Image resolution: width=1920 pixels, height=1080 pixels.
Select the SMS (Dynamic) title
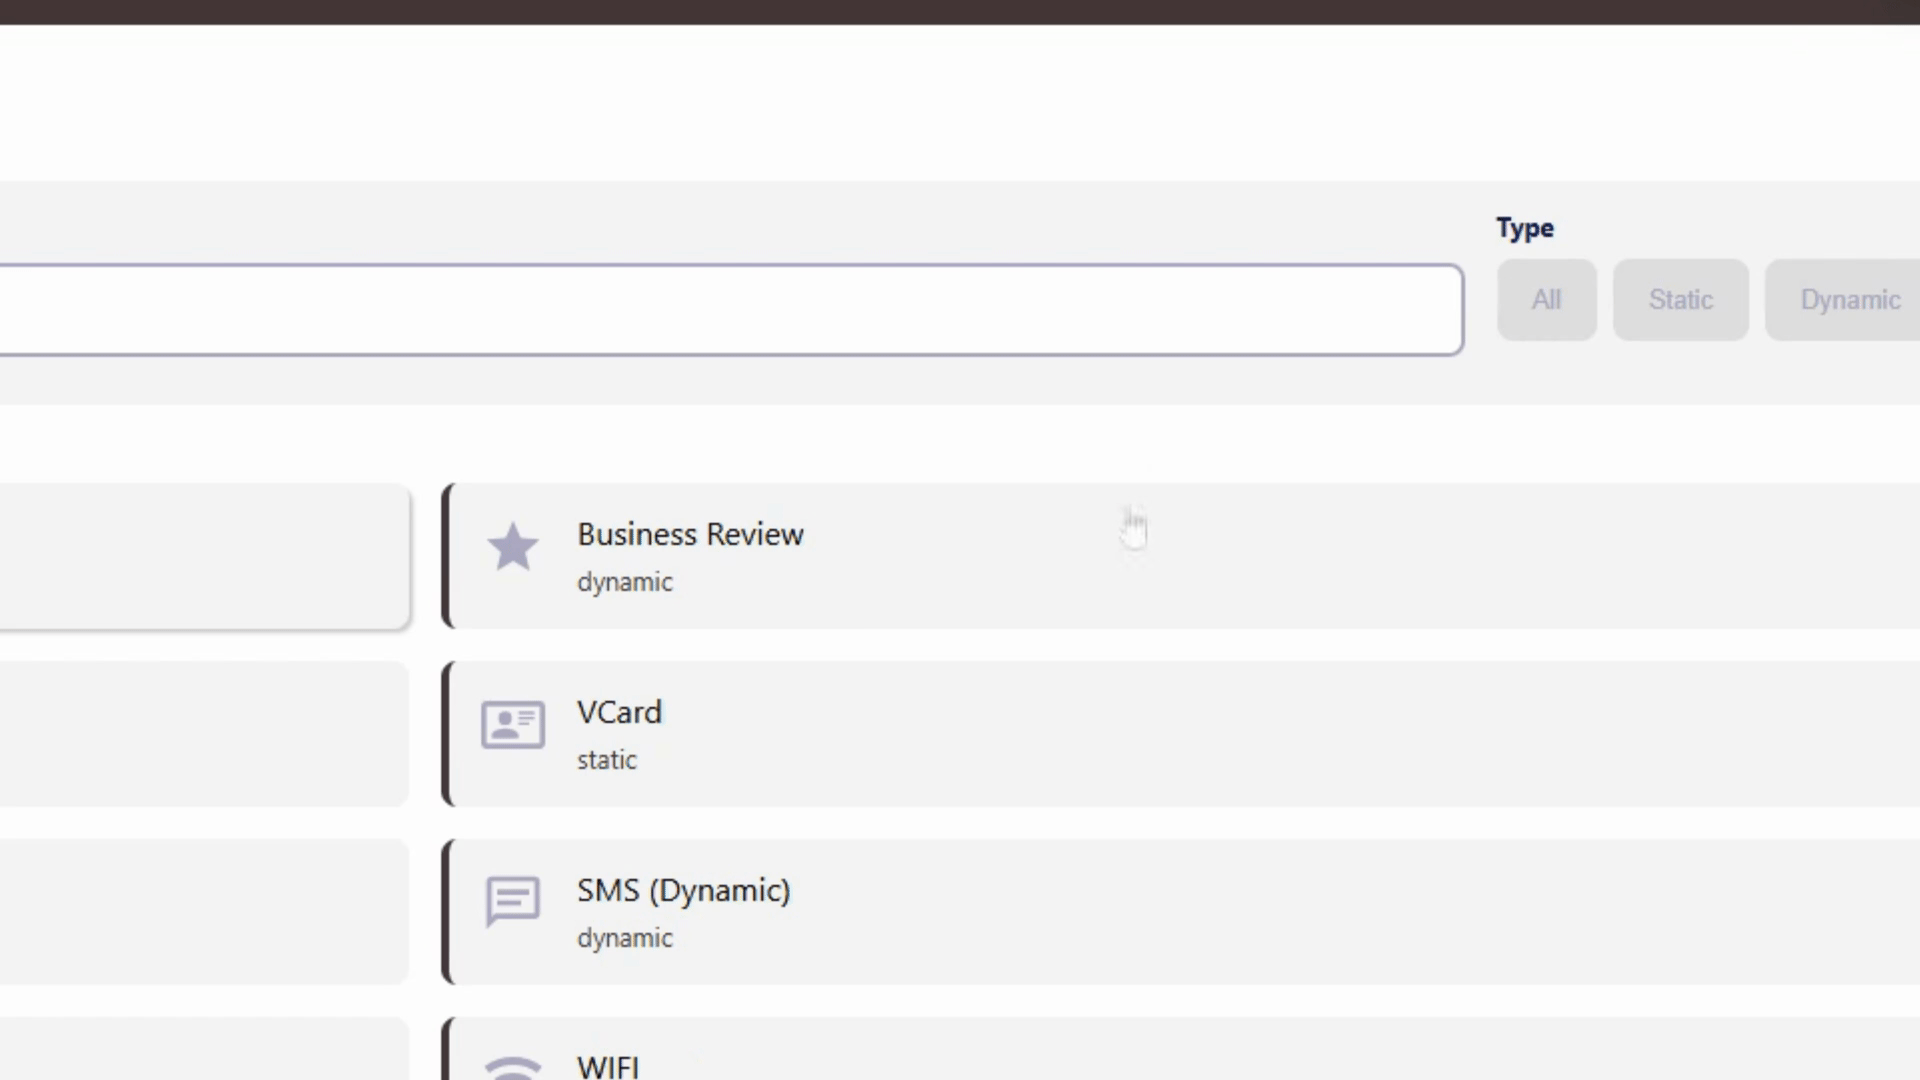(x=683, y=891)
